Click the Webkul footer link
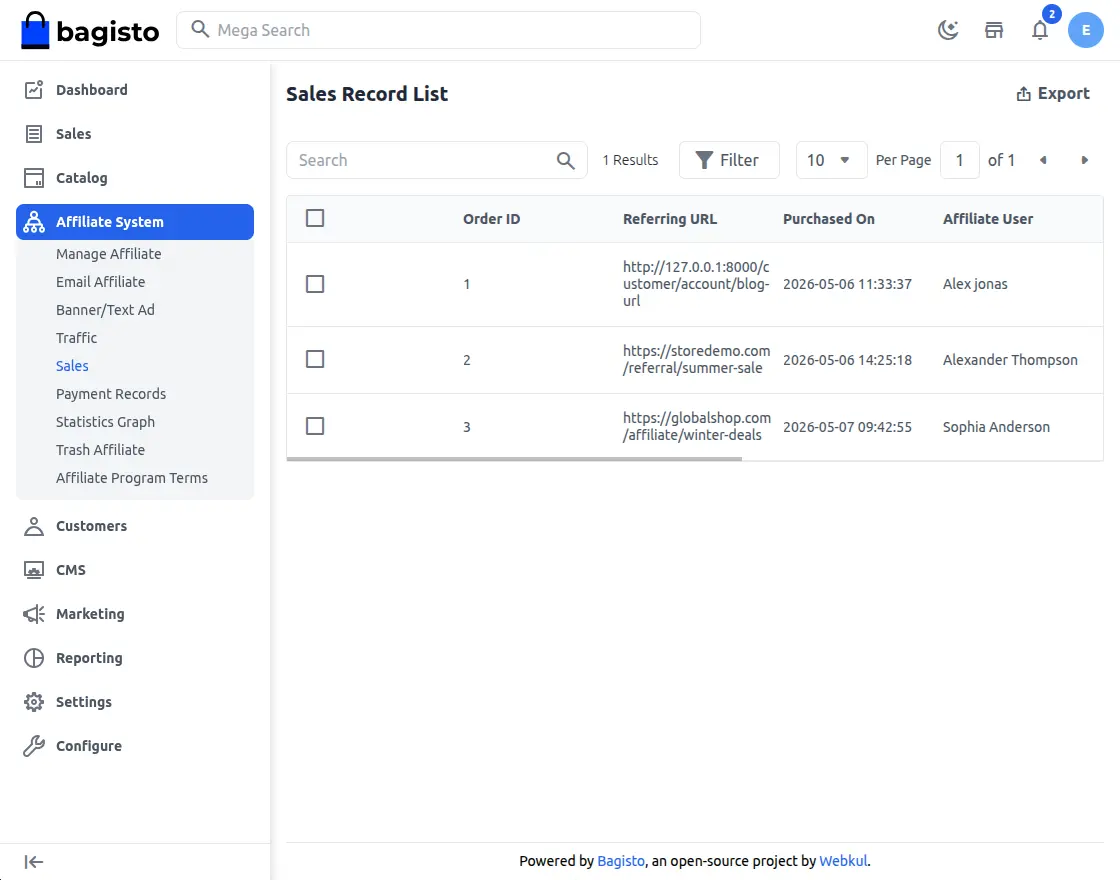Image resolution: width=1120 pixels, height=880 pixels. (843, 861)
